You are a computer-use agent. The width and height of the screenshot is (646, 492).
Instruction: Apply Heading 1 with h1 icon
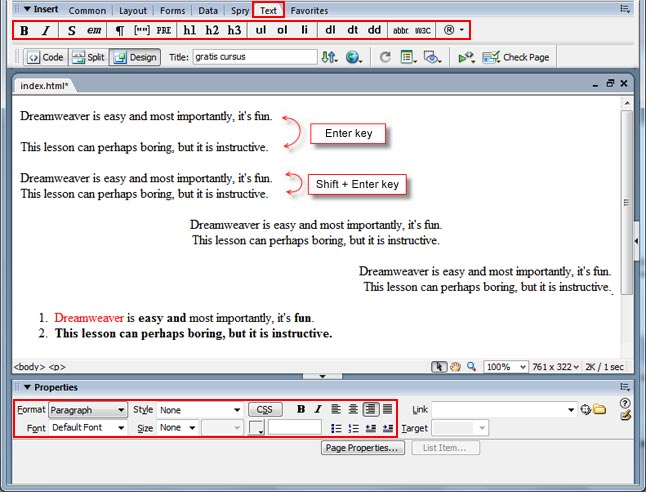190,30
